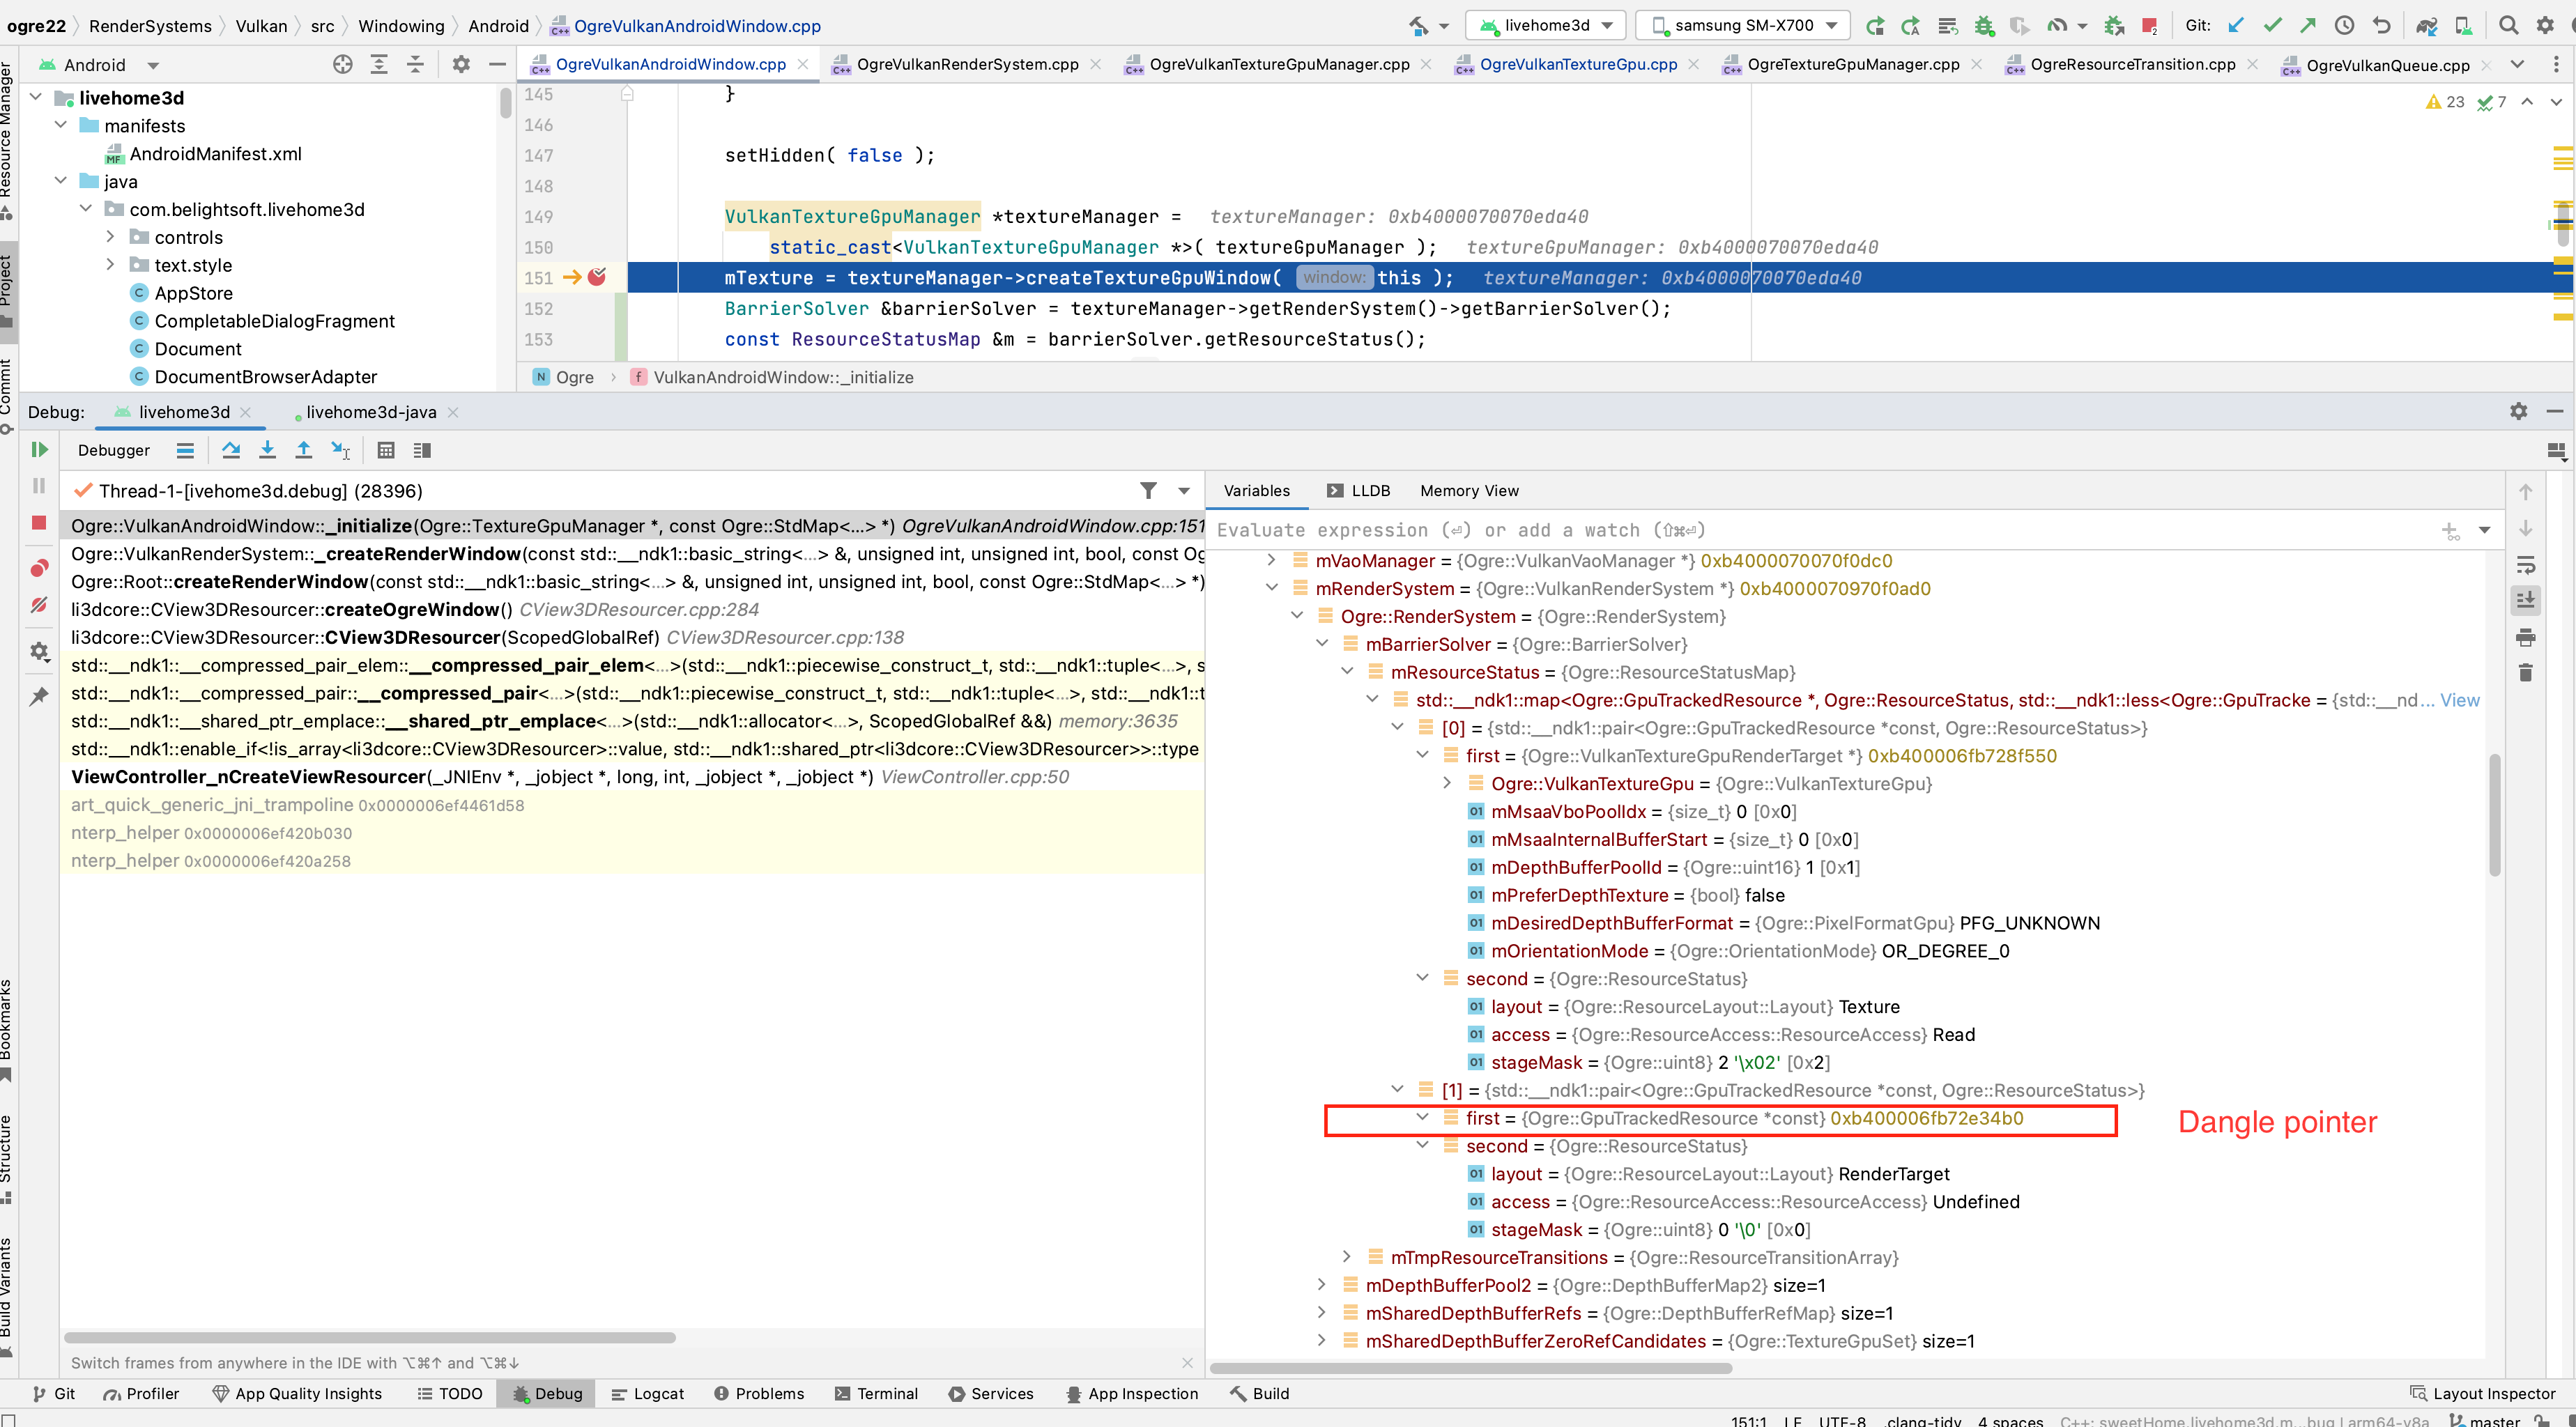Resume the debugged program
This screenshot has height=1427, width=2576.
tap(39, 450)
